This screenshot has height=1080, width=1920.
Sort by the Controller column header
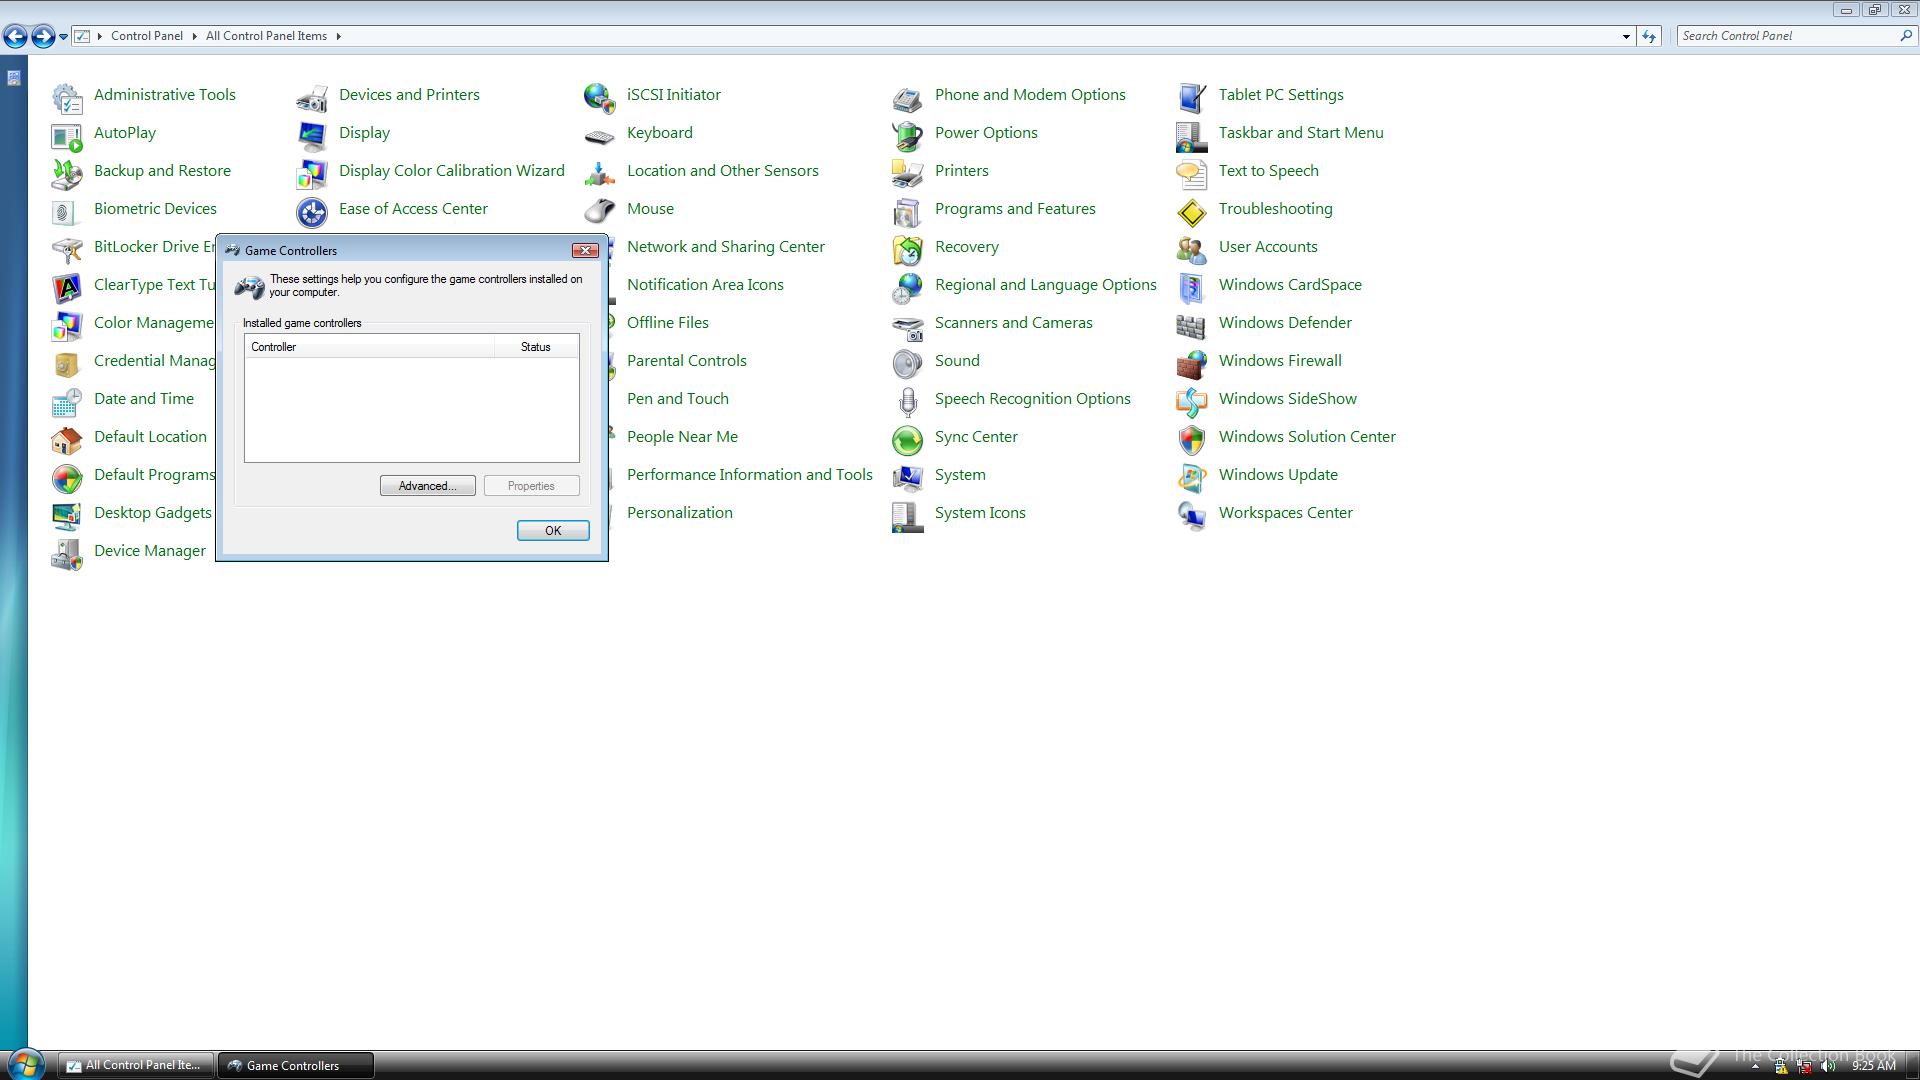click(370, 347)
